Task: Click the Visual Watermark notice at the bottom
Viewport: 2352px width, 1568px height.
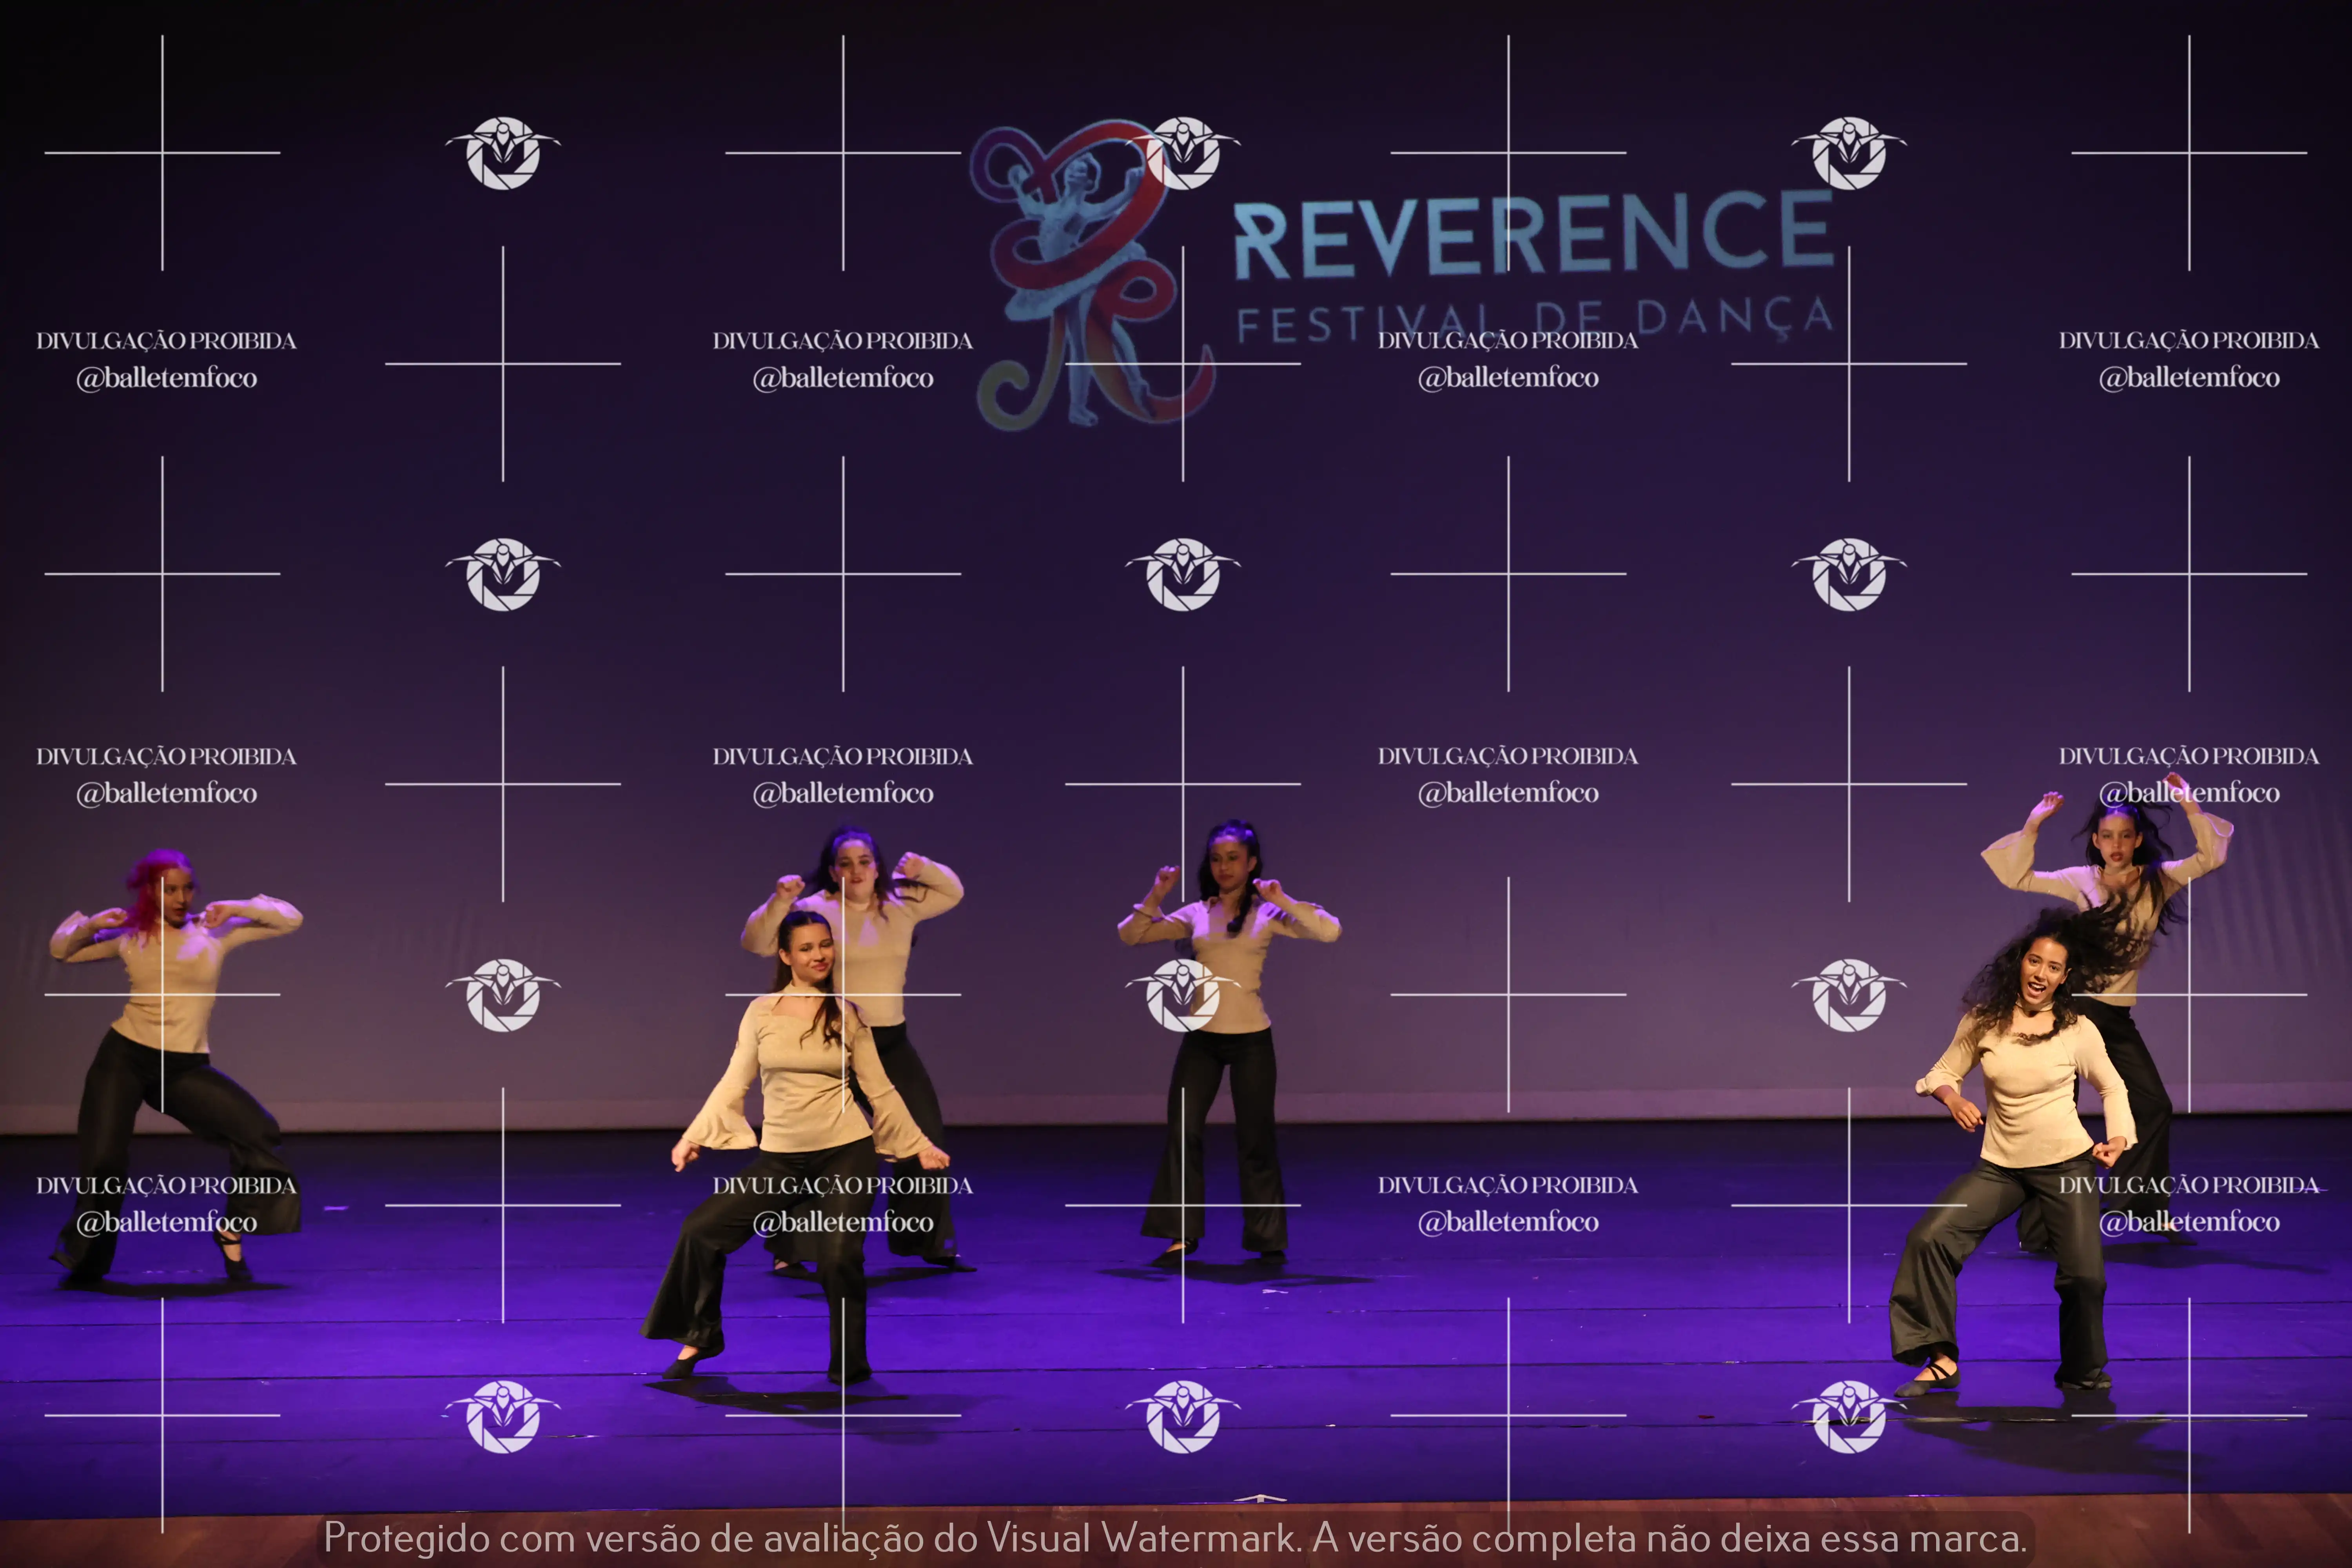Action: 1175,1538
